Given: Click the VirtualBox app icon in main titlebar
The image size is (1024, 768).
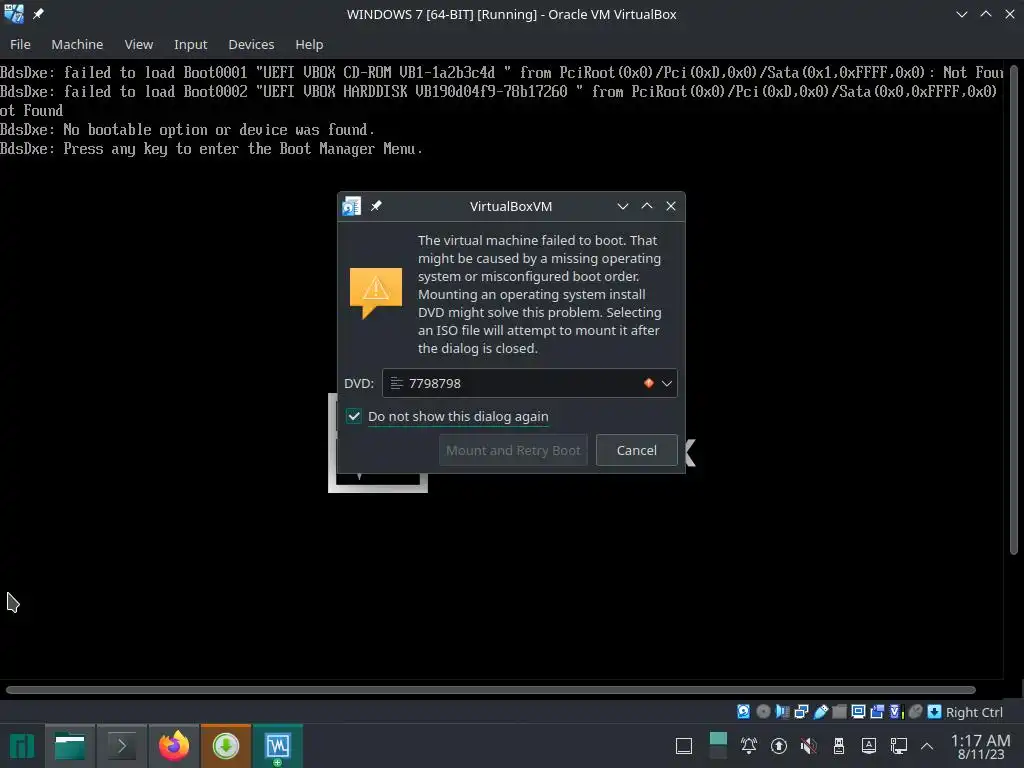Looking at the screenshot, I should (x=14, y=14).
